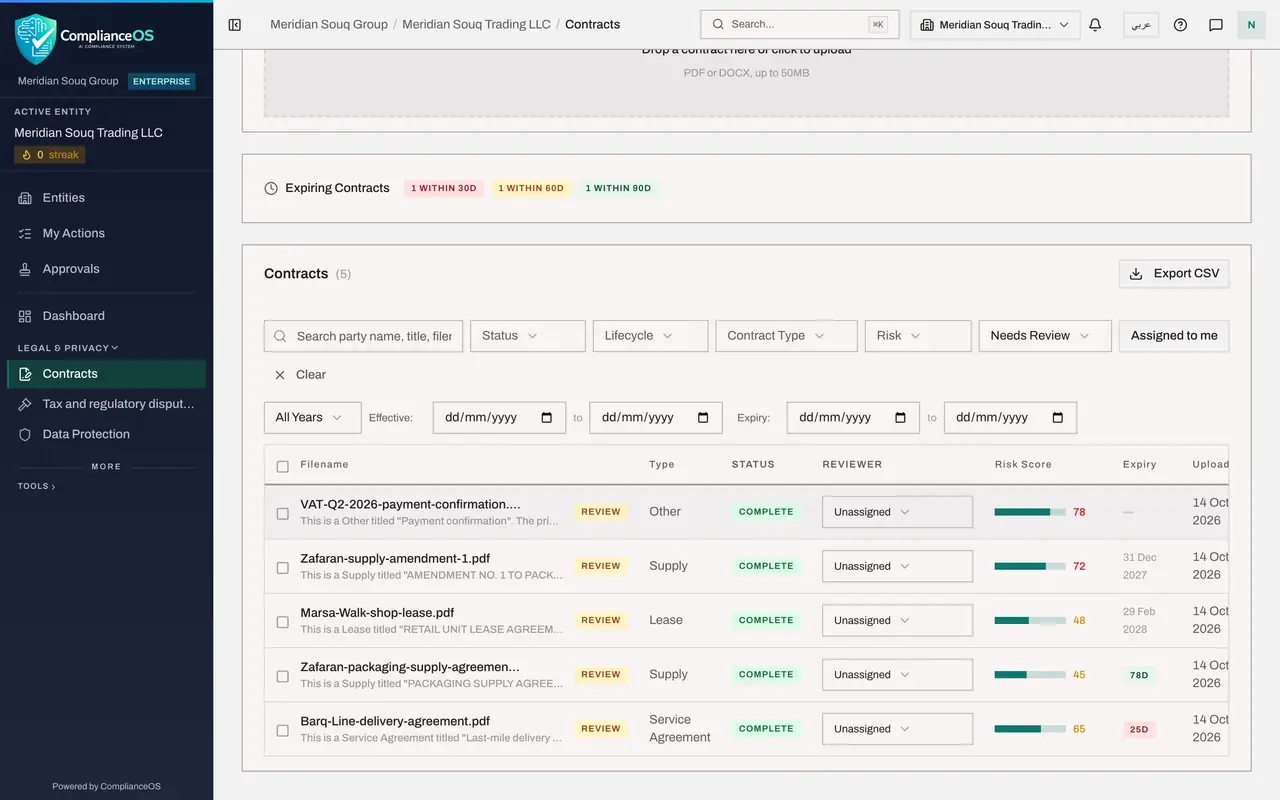Open notifications bell
The image size is (1280, 800).
point(1095,25)
